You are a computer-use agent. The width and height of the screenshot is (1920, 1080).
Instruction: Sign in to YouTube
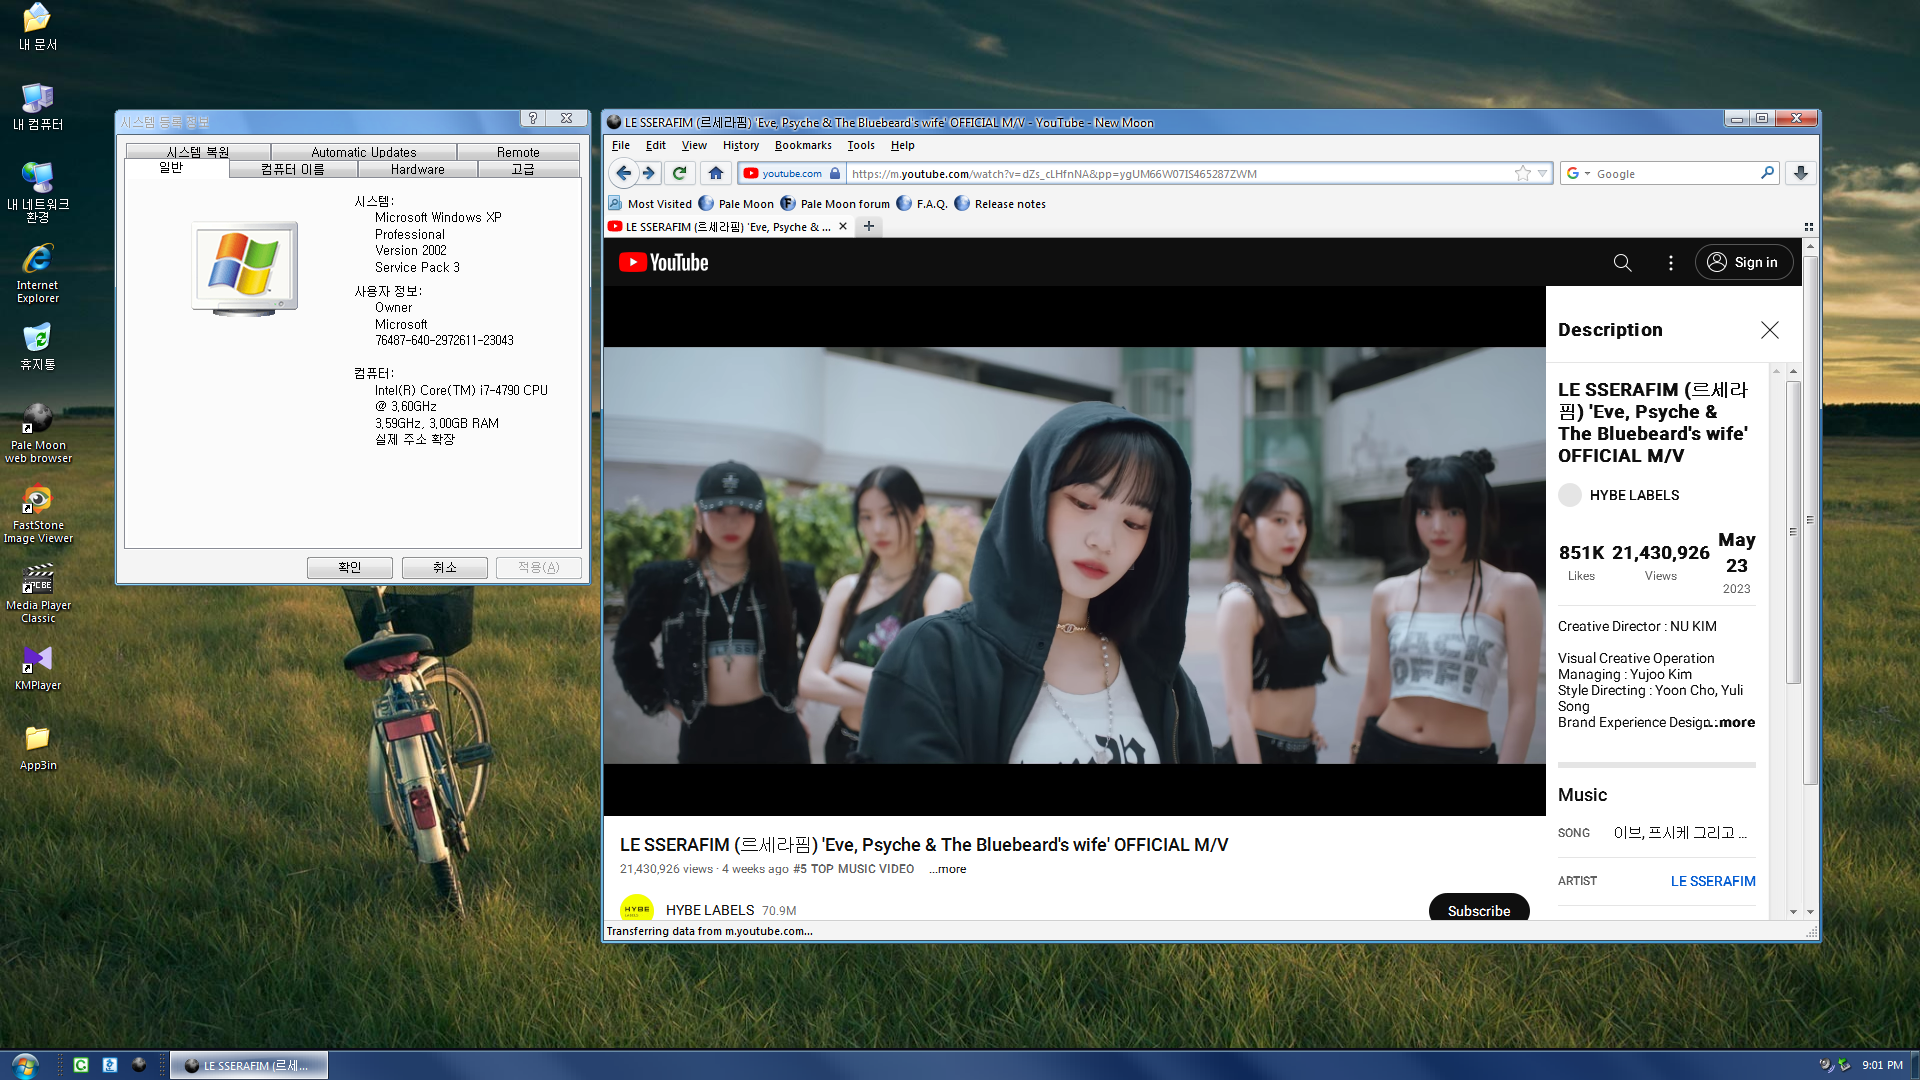[x=1743, y=262]
